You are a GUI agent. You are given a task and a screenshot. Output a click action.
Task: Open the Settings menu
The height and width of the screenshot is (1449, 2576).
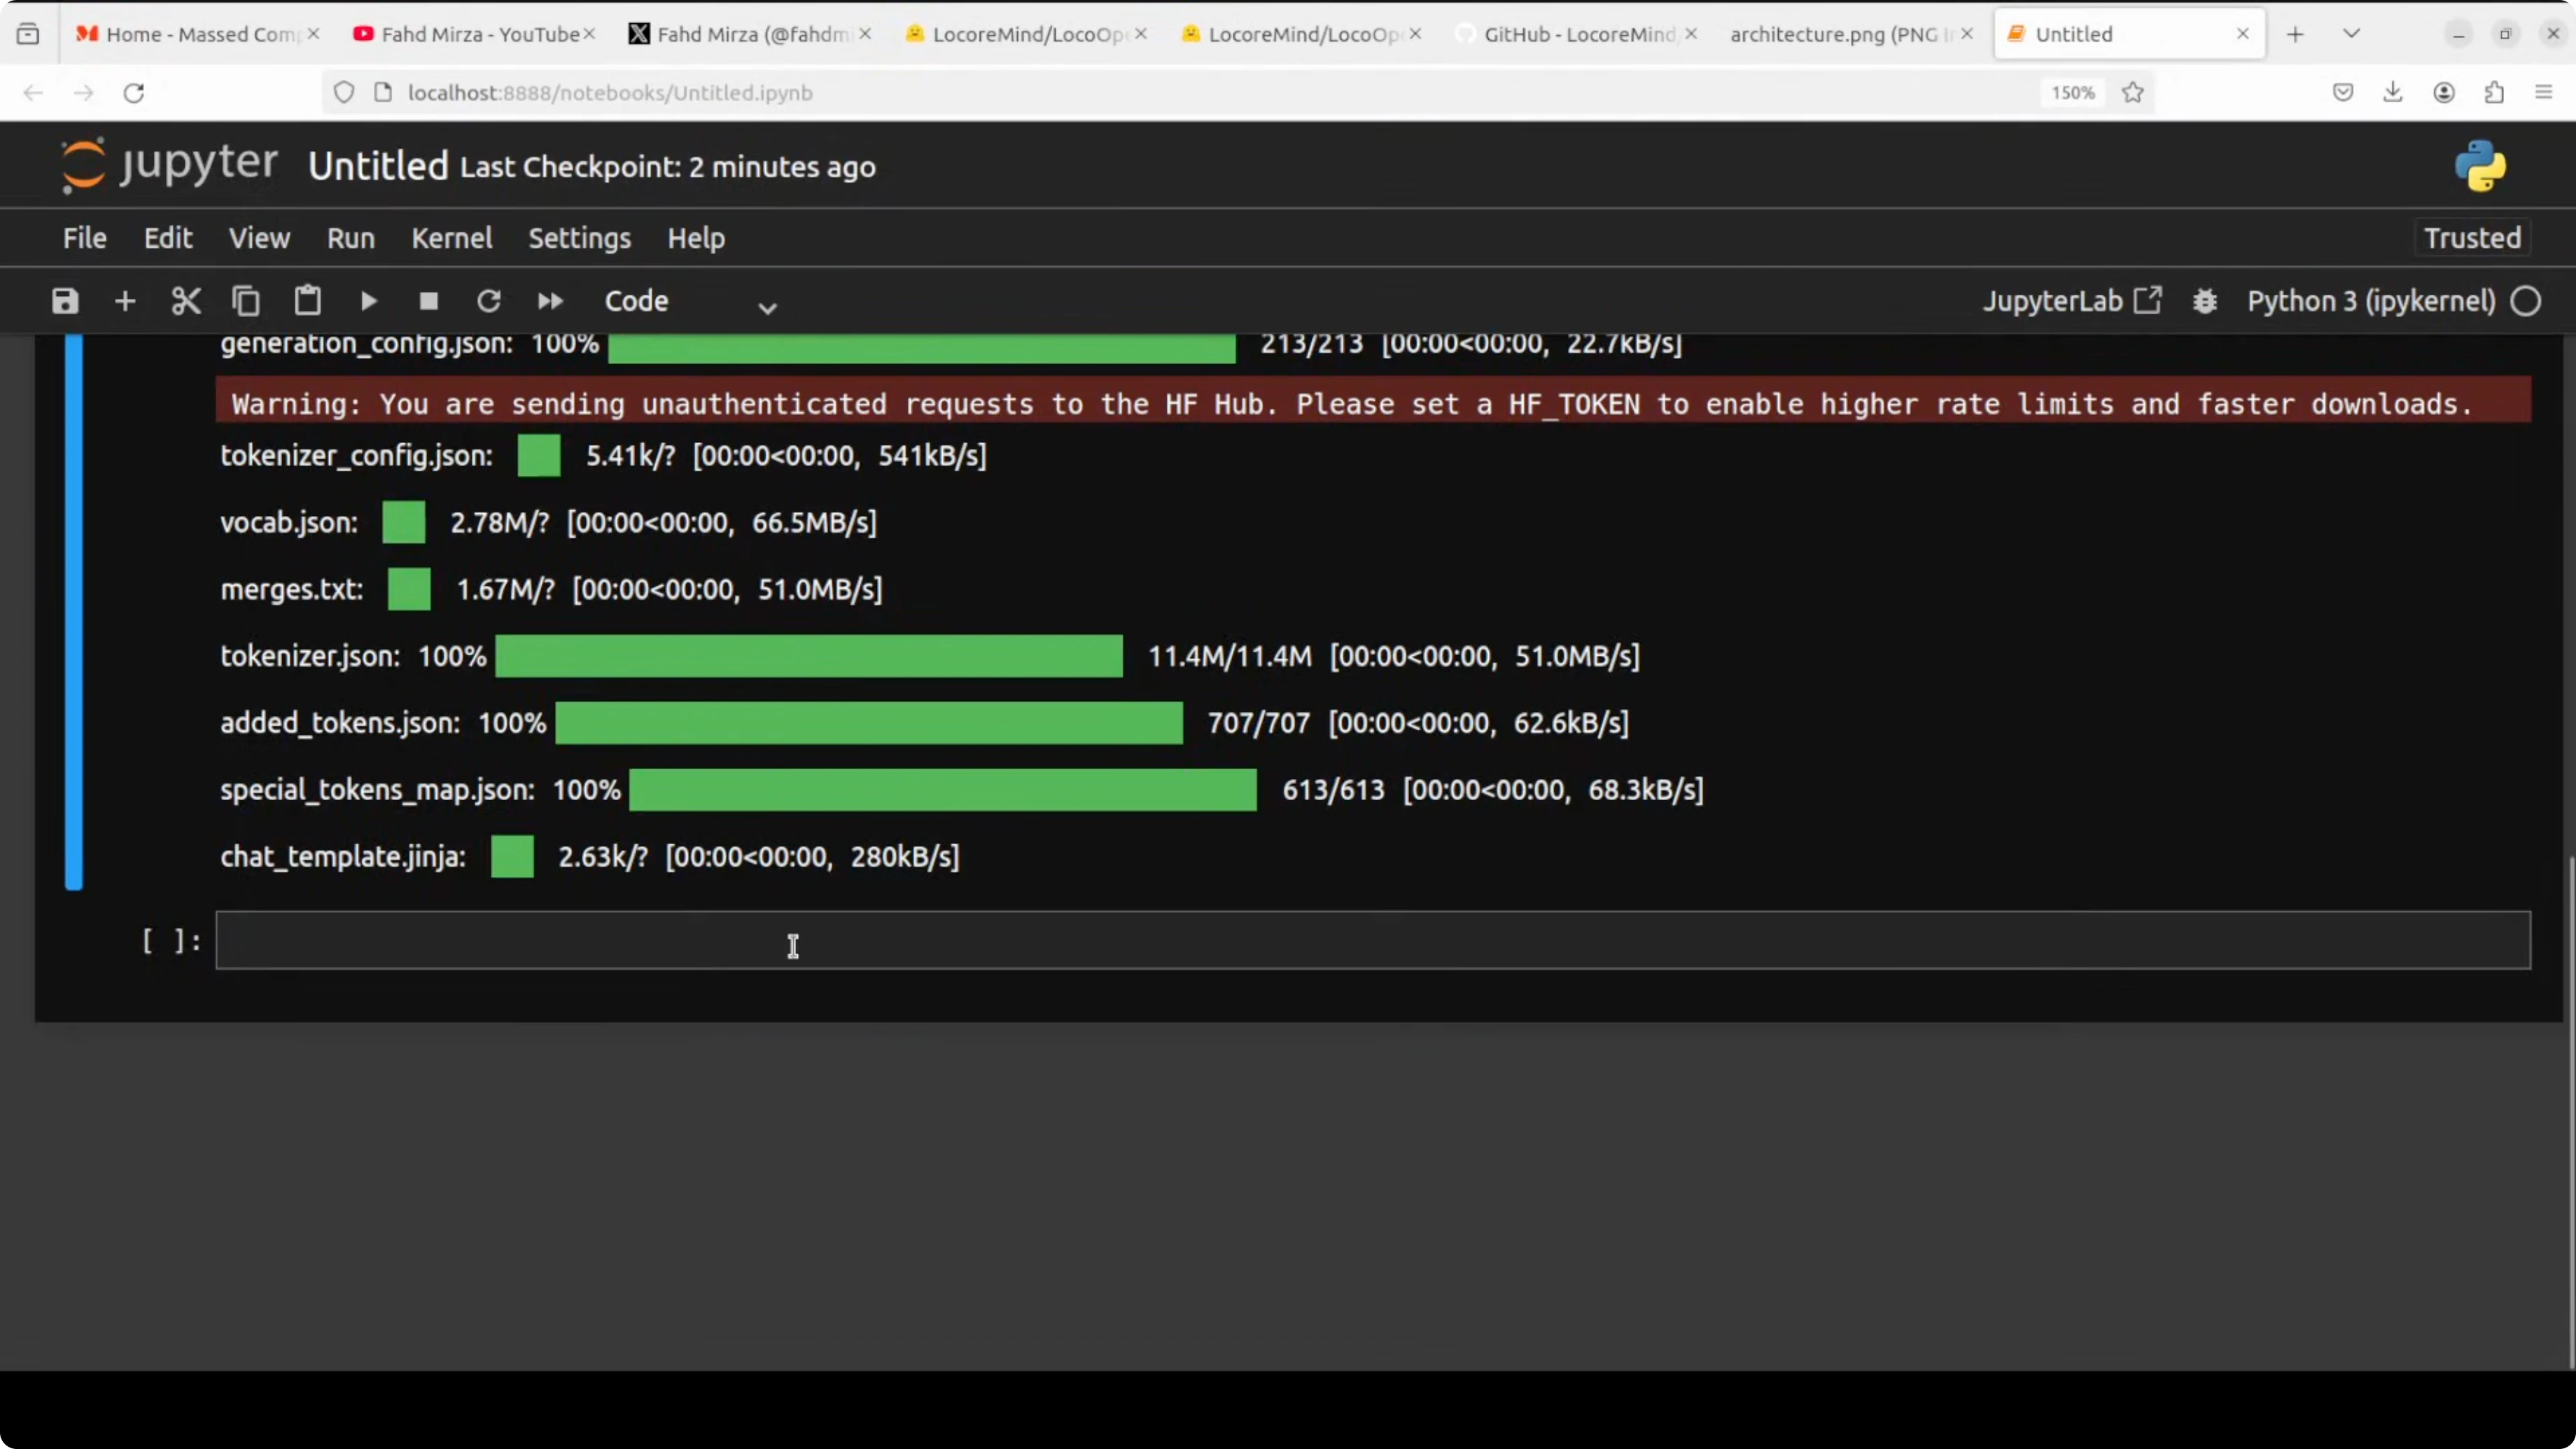coord(579,238)
